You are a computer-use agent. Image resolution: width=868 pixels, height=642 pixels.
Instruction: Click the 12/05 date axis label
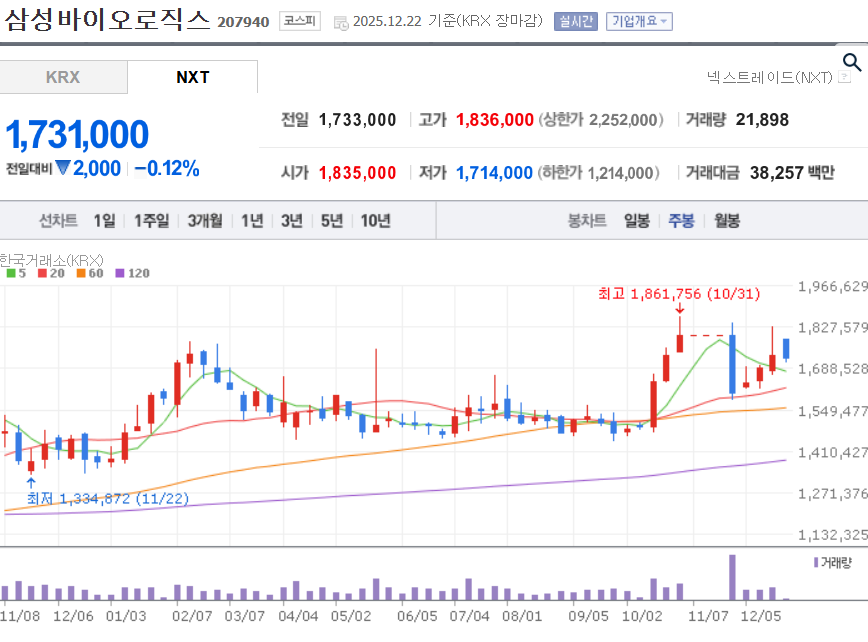click(761, 616)
